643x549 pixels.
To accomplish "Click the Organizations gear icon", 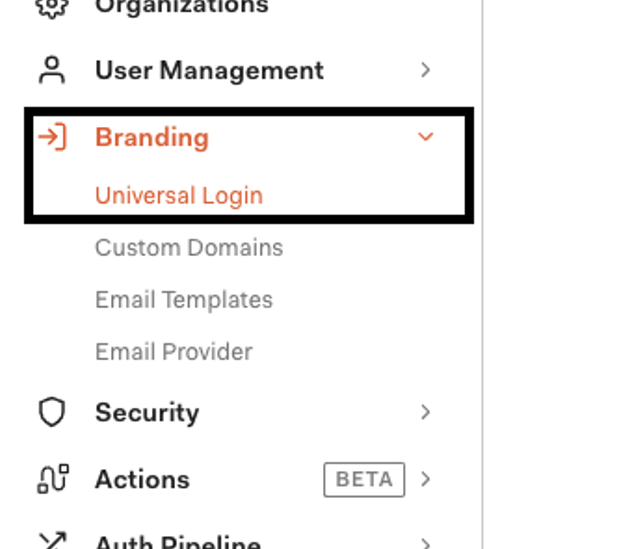I will pos(51,6).
